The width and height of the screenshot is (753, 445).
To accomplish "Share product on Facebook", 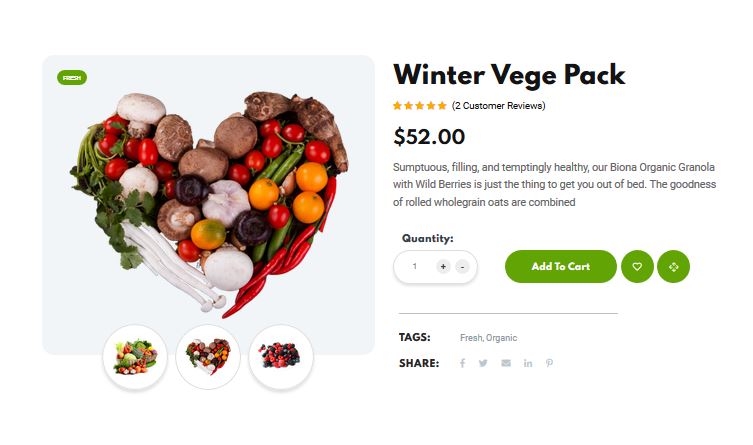I will pyautogui.click(x=462, y=363).
